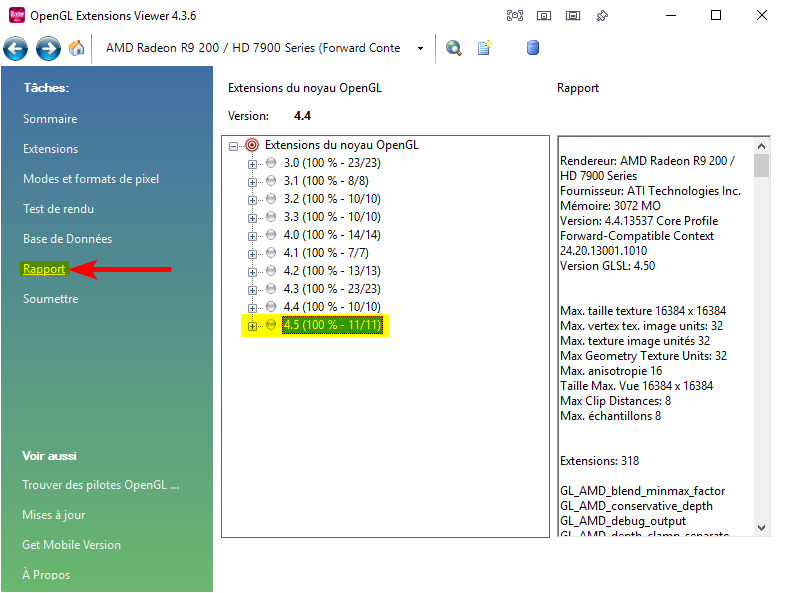Expand the 3.0 (100 % - 23/23) node
The height and width of the screenshot is (593, 786).
click(252, 163)
